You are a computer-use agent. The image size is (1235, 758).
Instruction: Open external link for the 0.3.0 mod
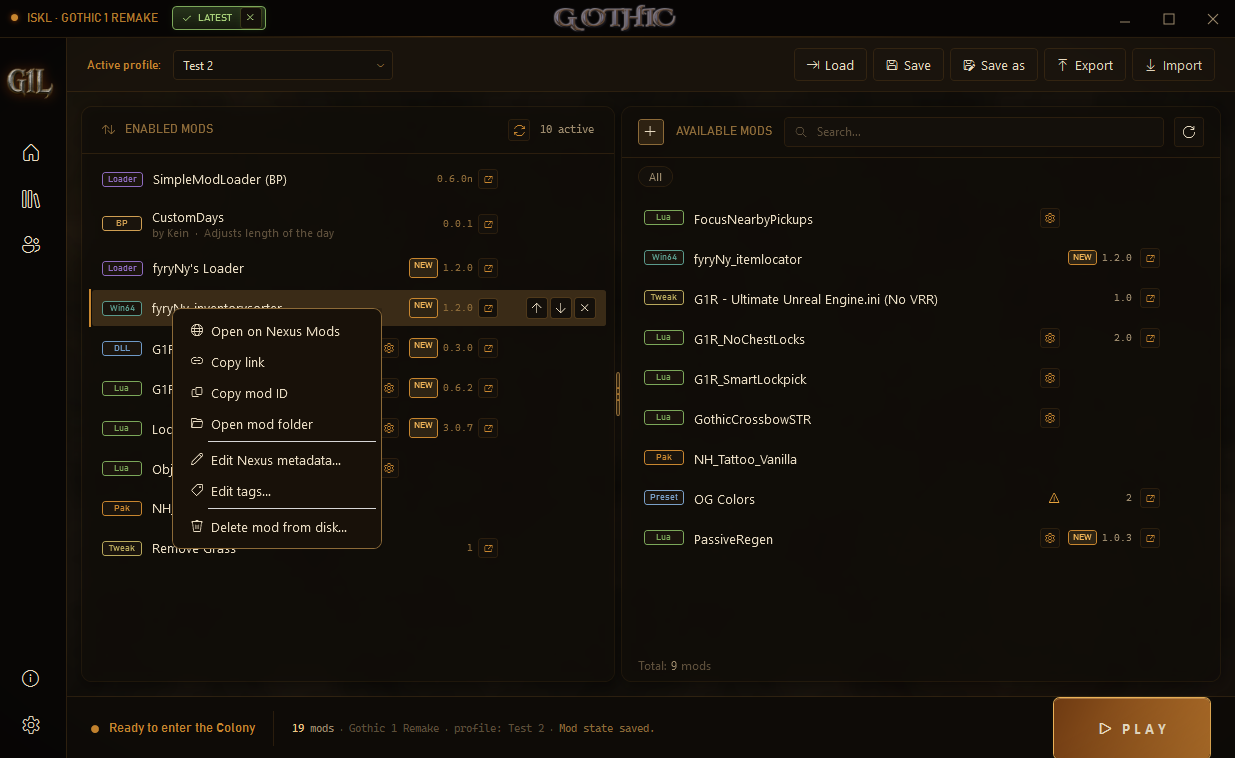coord(488,348)
